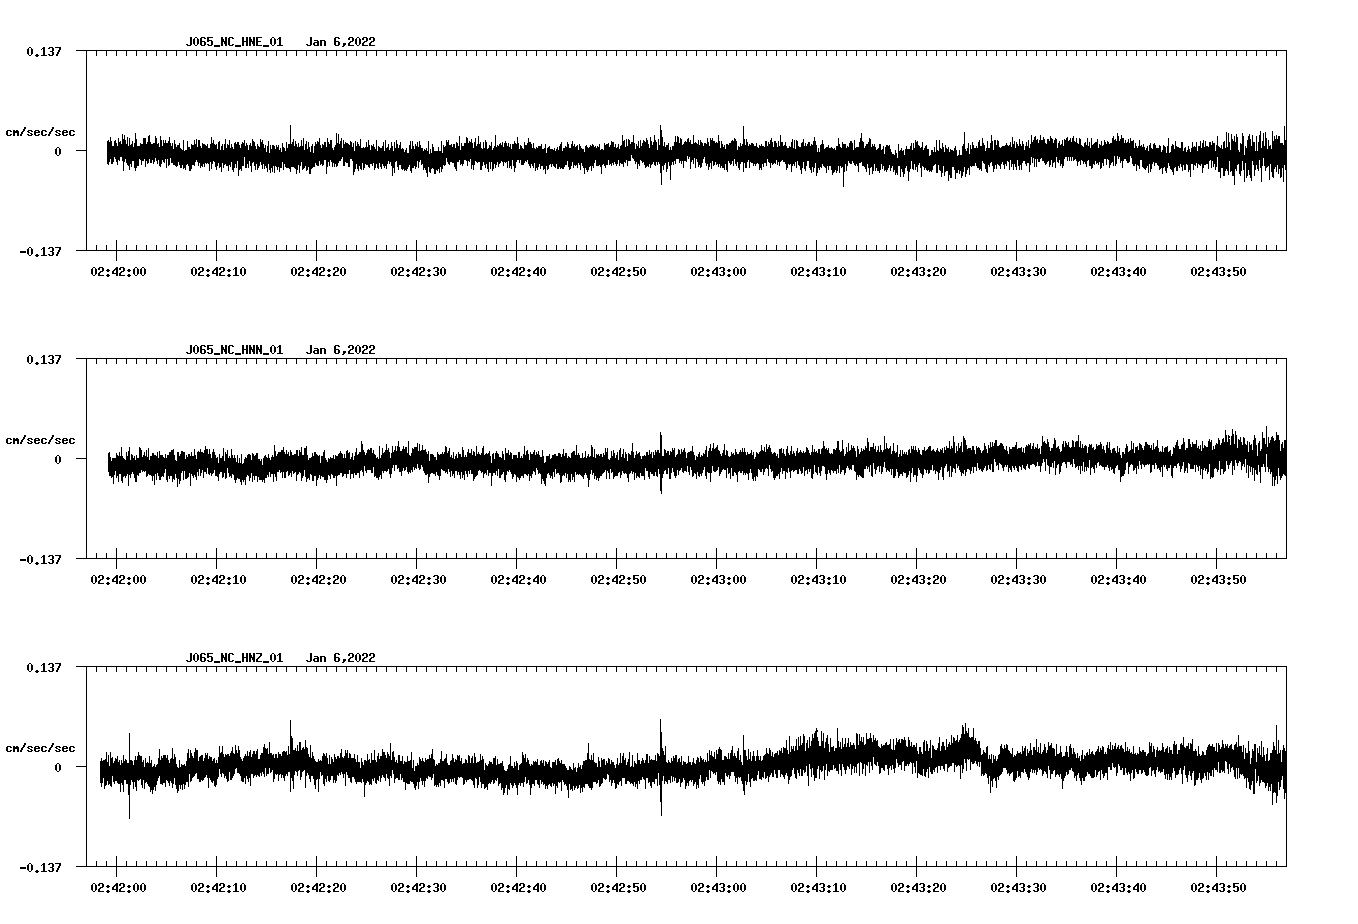
Task: Click 02:42:40 time label under HNZ plot
Action: click(518, 888)
